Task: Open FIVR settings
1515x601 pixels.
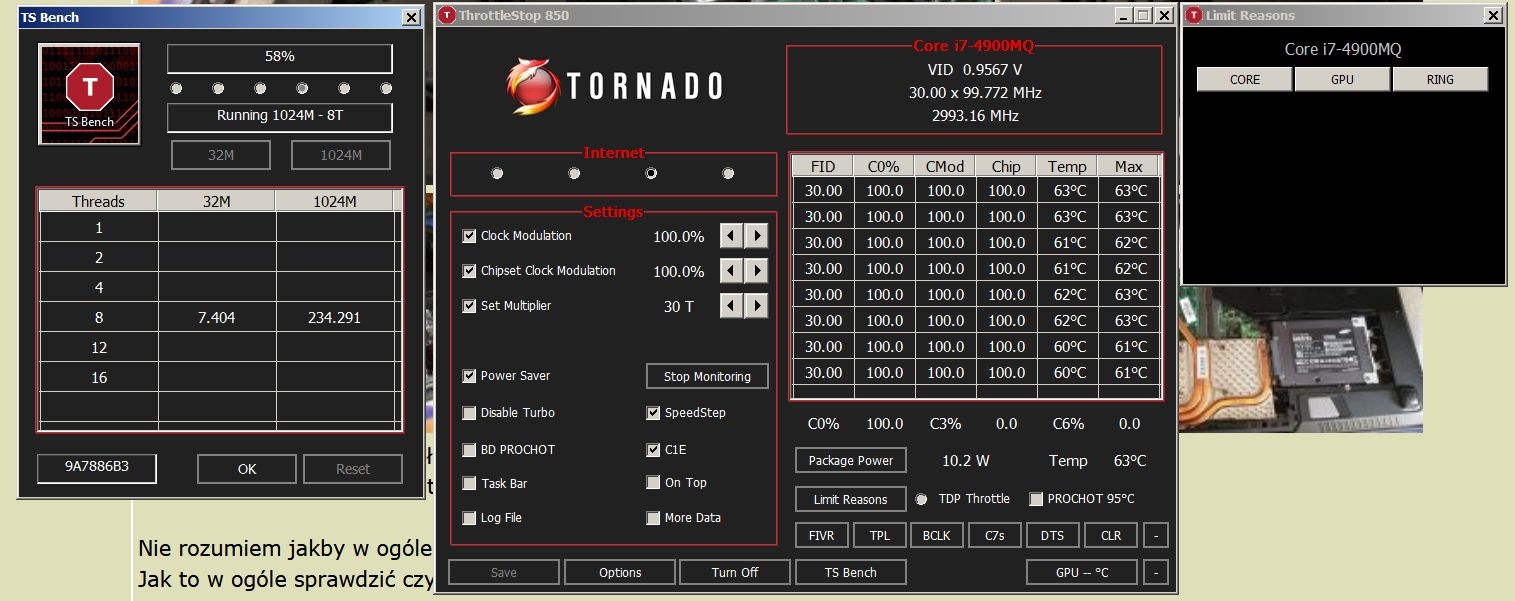Action: (x=822, y=535)
